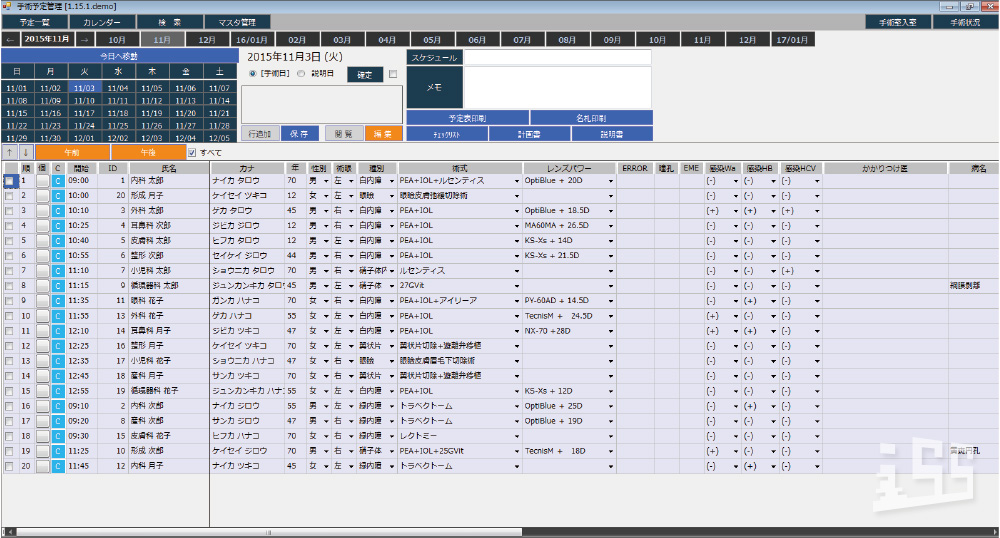This screenshot has height=538, width=1000.
Task: Click the 今日へ移動 button
Action: tap(119, 56)
